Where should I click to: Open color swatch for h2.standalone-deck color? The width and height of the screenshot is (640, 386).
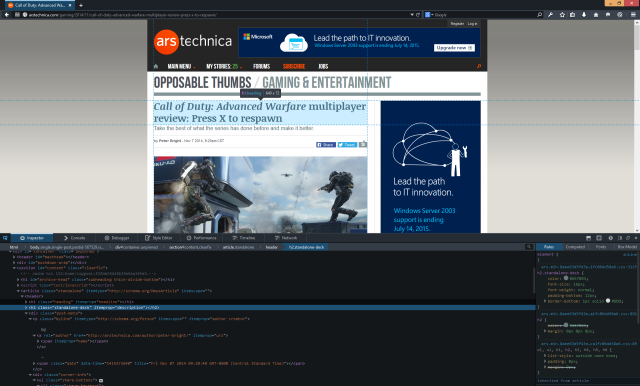point(566,278)
